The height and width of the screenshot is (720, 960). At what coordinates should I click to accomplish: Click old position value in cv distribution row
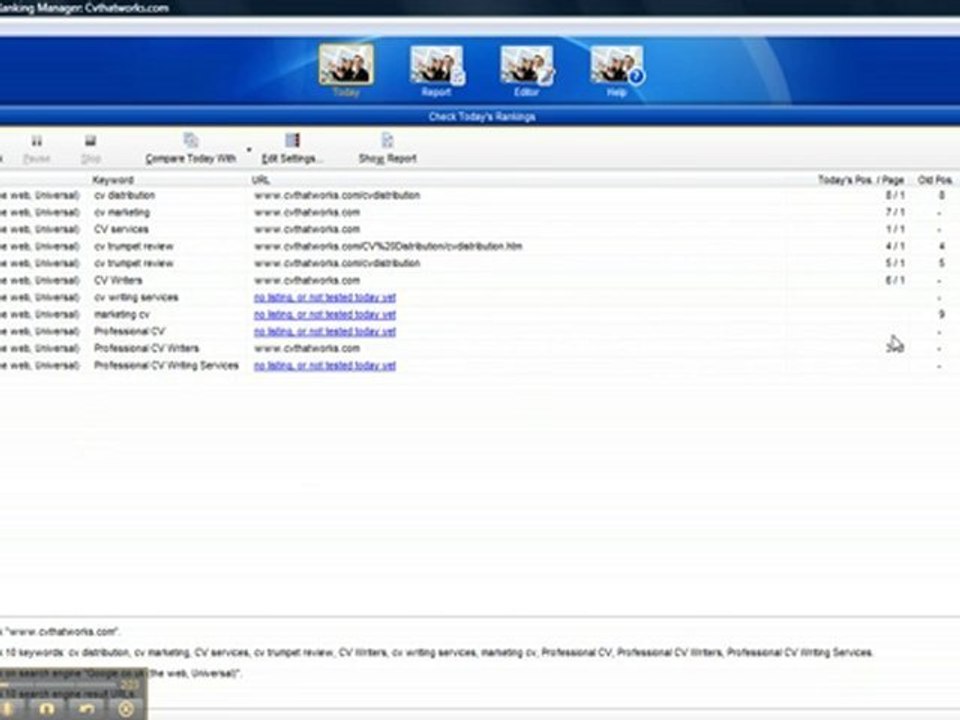[941, 195]
